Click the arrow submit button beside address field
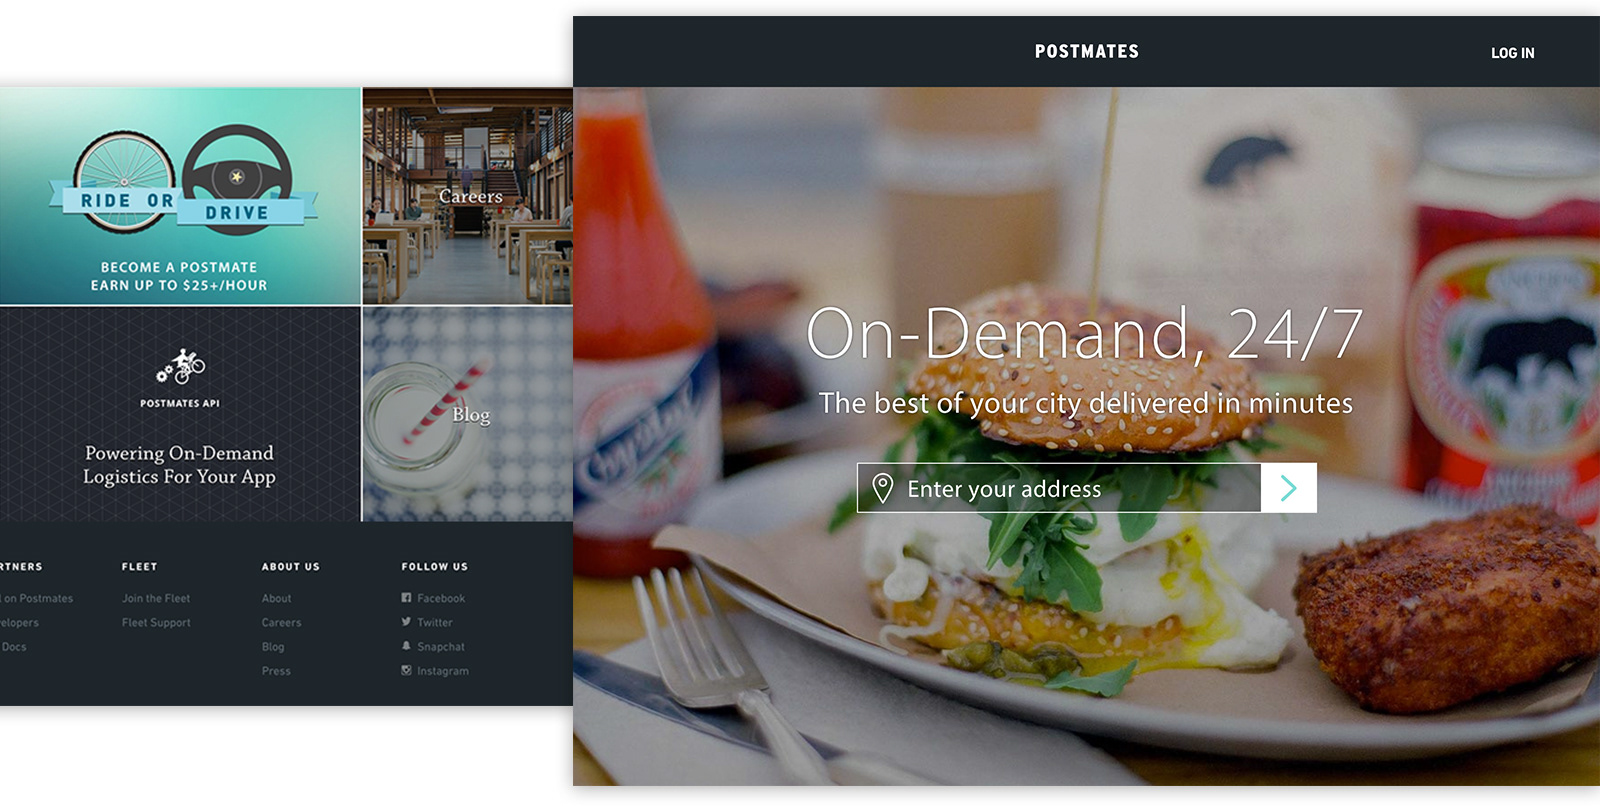Screen dimensions: 1600x806 (x=1289, y=488)
